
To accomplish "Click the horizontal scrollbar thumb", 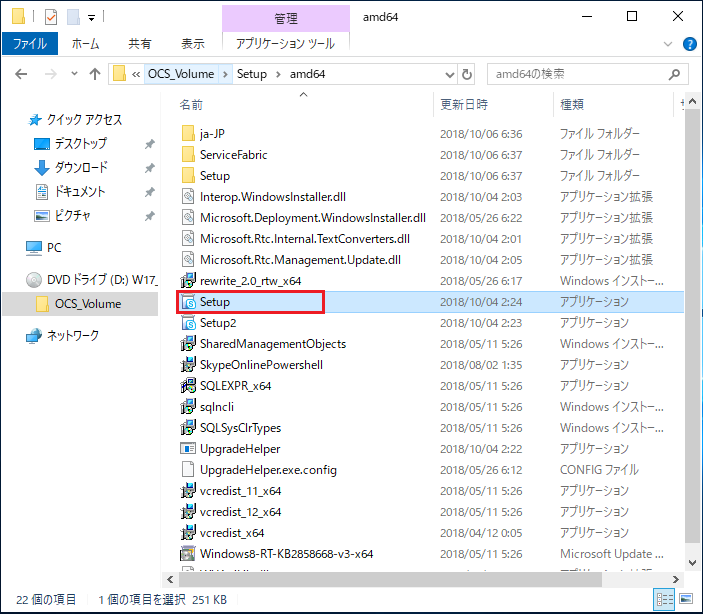I will click(390, 579).
